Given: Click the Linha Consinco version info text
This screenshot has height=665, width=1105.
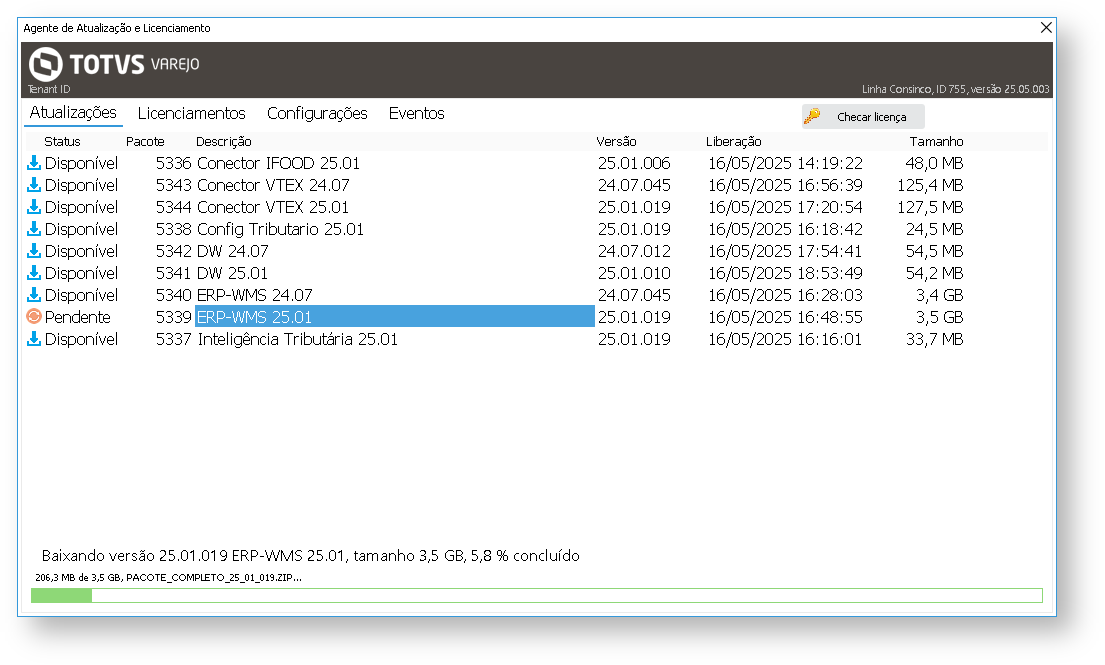Looking at the screenshot, I should coord(956,89).
